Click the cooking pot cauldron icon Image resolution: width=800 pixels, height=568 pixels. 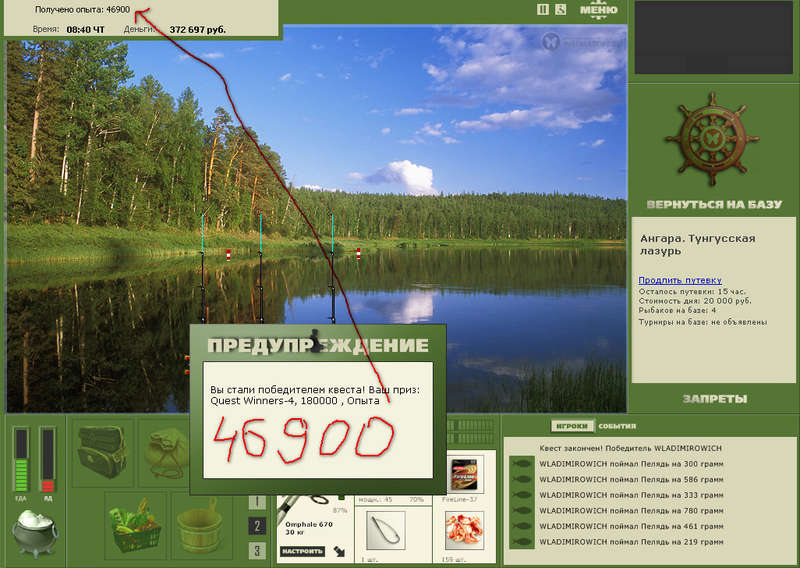point(34,533)
